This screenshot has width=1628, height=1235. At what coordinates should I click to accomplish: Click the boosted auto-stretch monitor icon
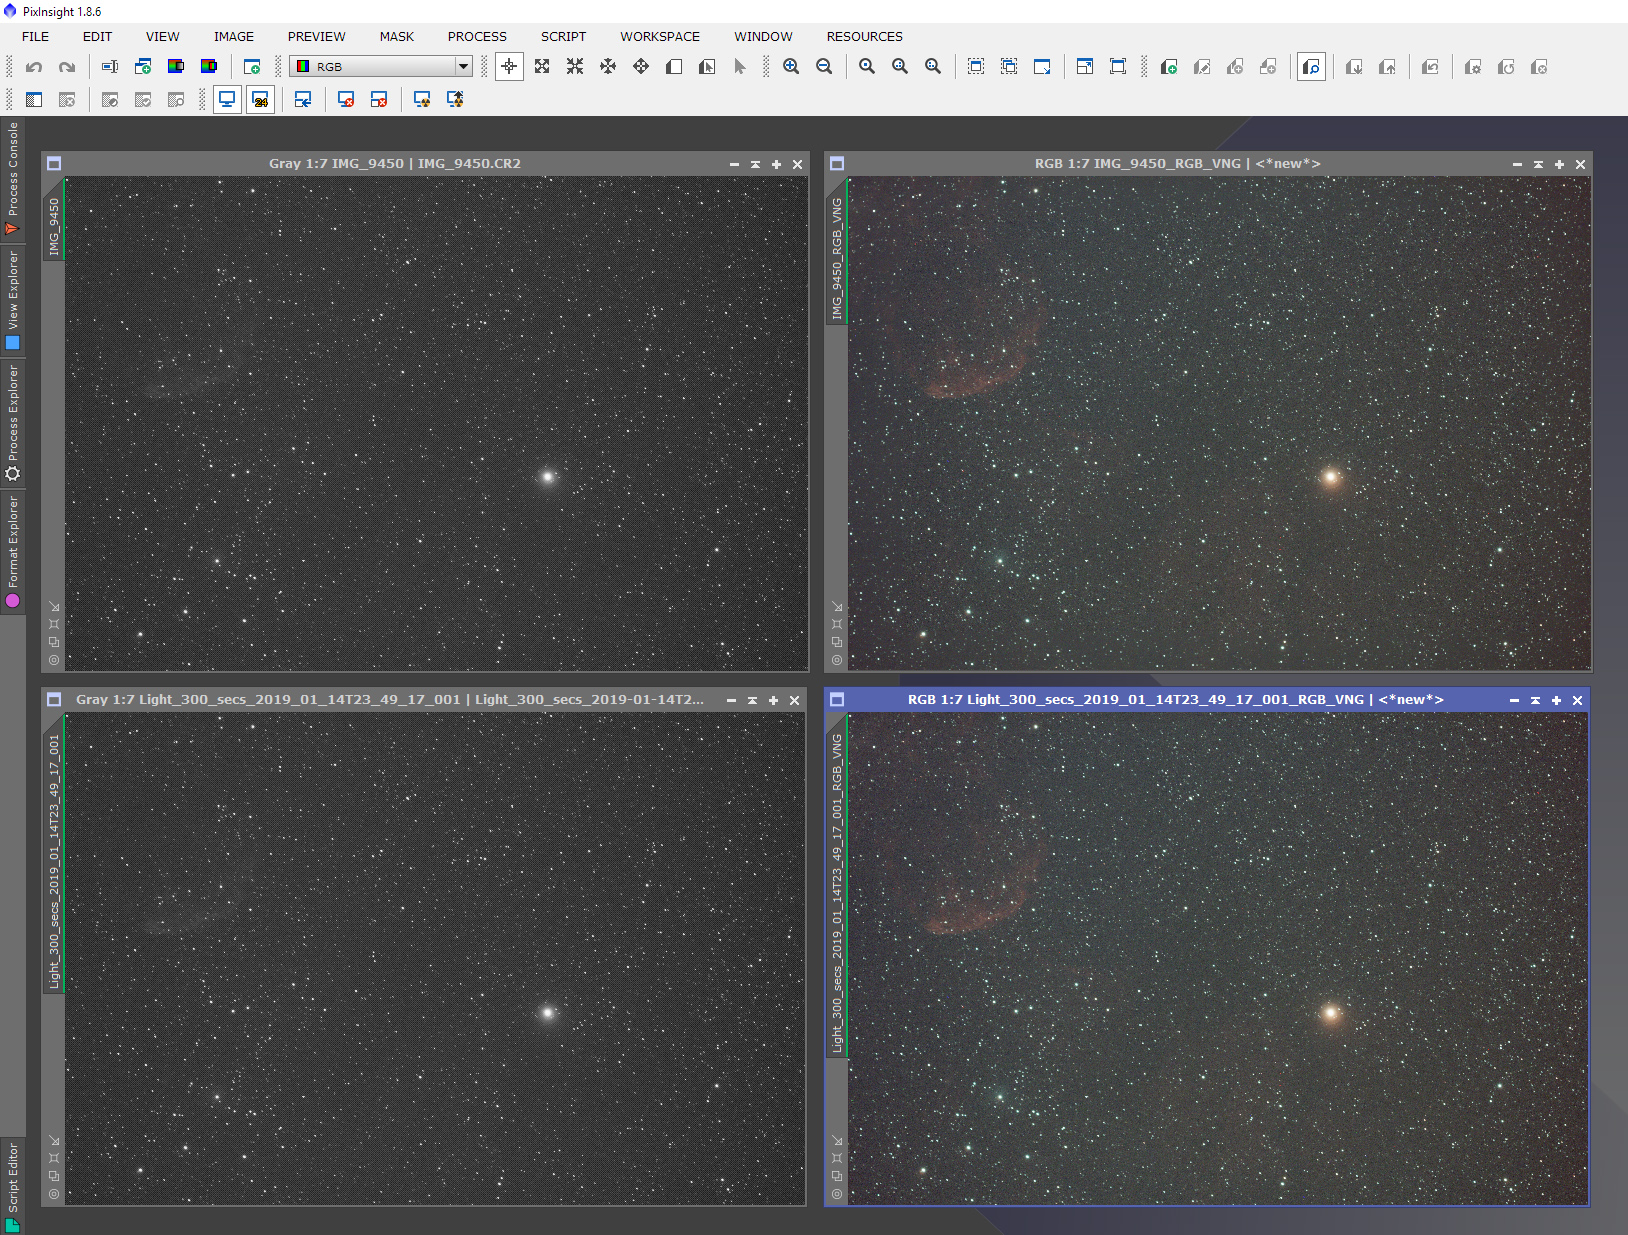coord(455,100)
